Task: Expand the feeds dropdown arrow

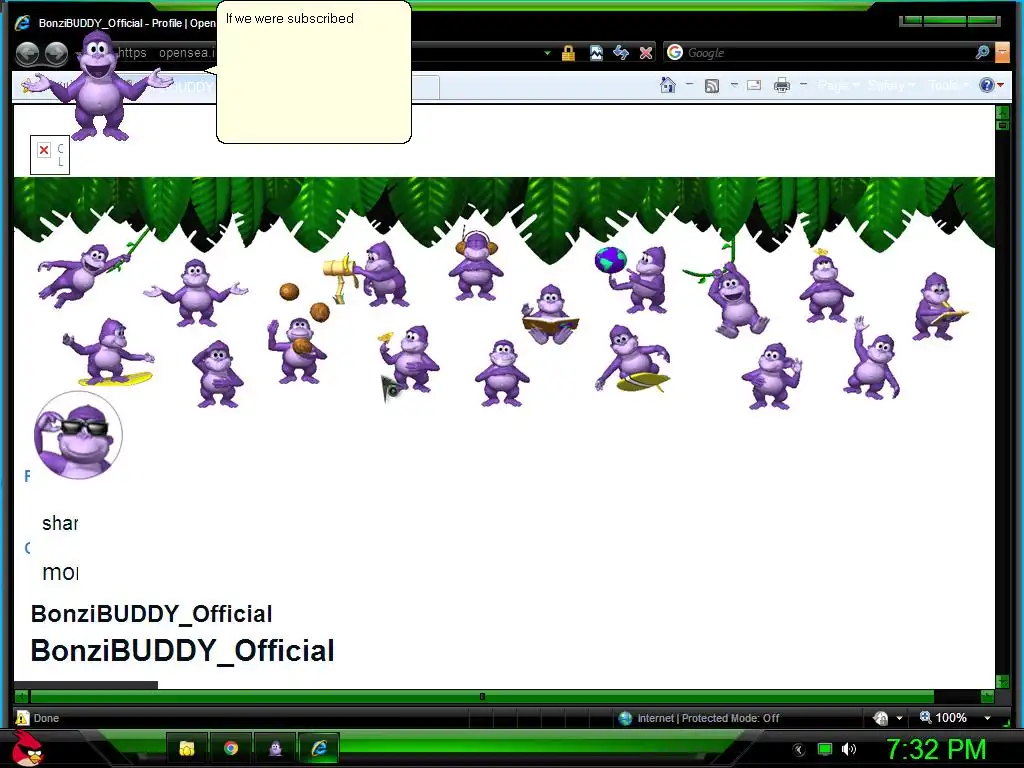Action: pyautogui.click(x=734, y=84)
